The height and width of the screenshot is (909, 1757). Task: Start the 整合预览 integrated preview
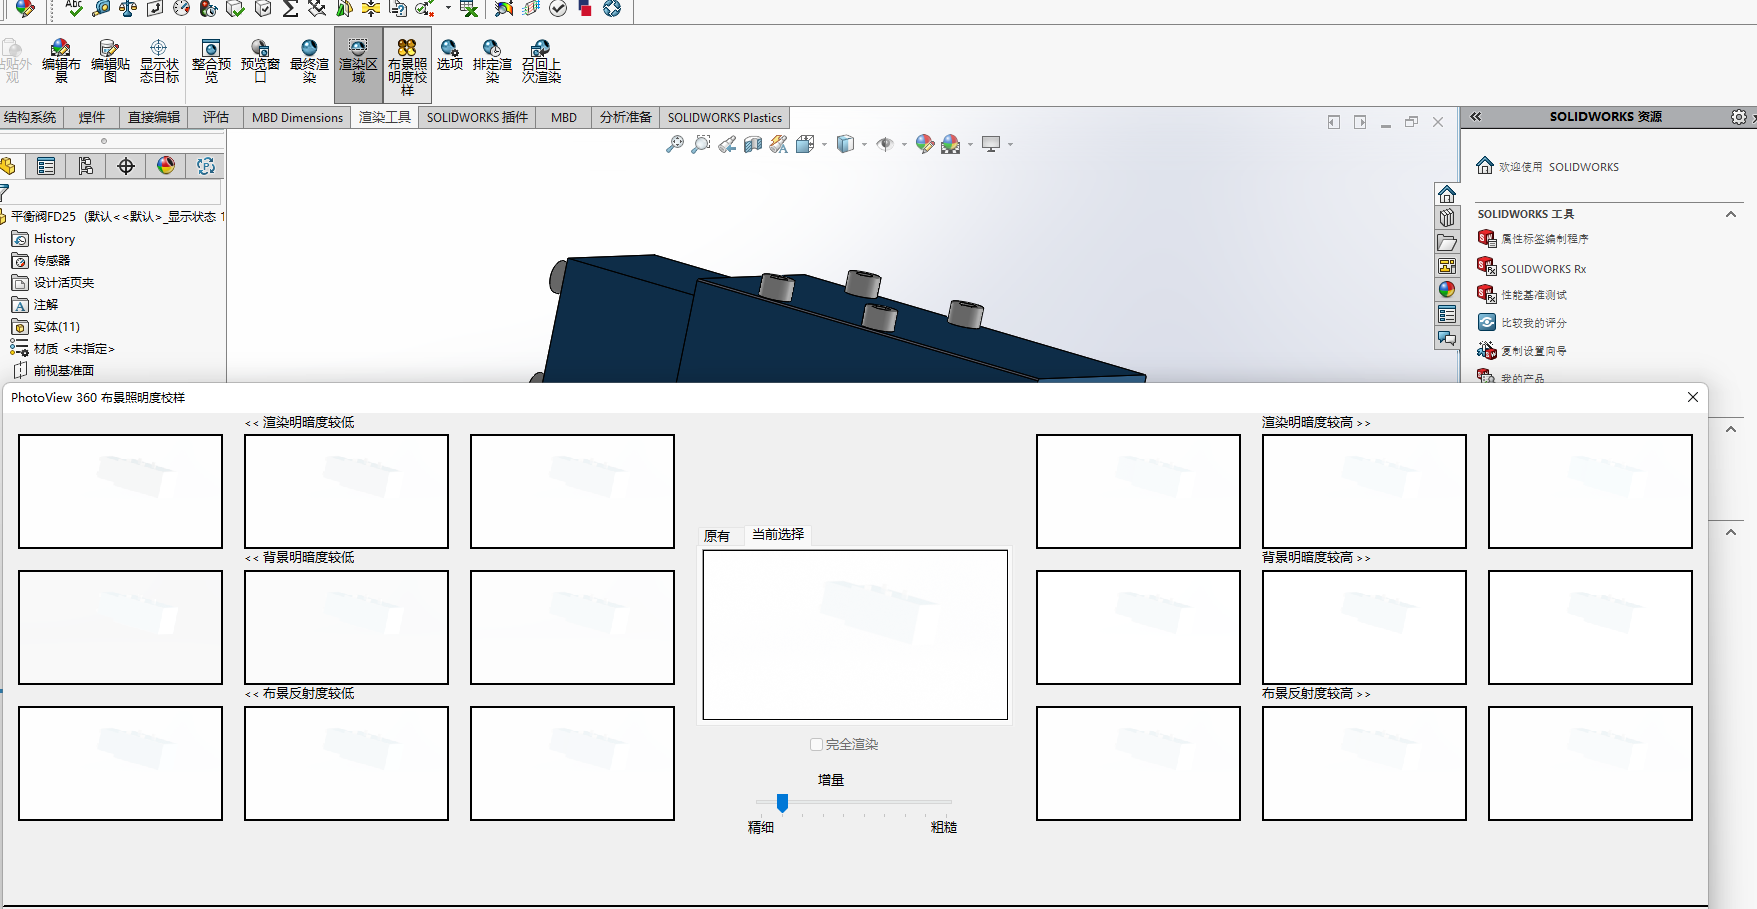pyautogui.click(x=211, y=61)
